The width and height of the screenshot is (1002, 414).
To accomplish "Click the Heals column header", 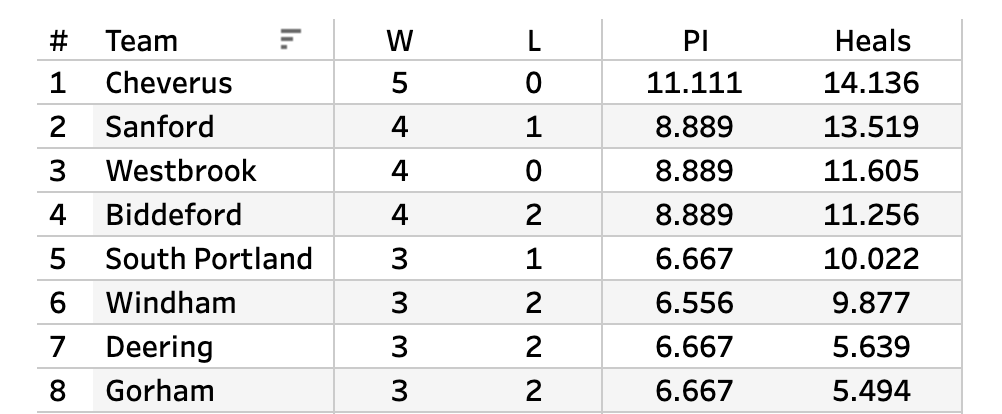I will pyautogui.click(x=873, y=41).
